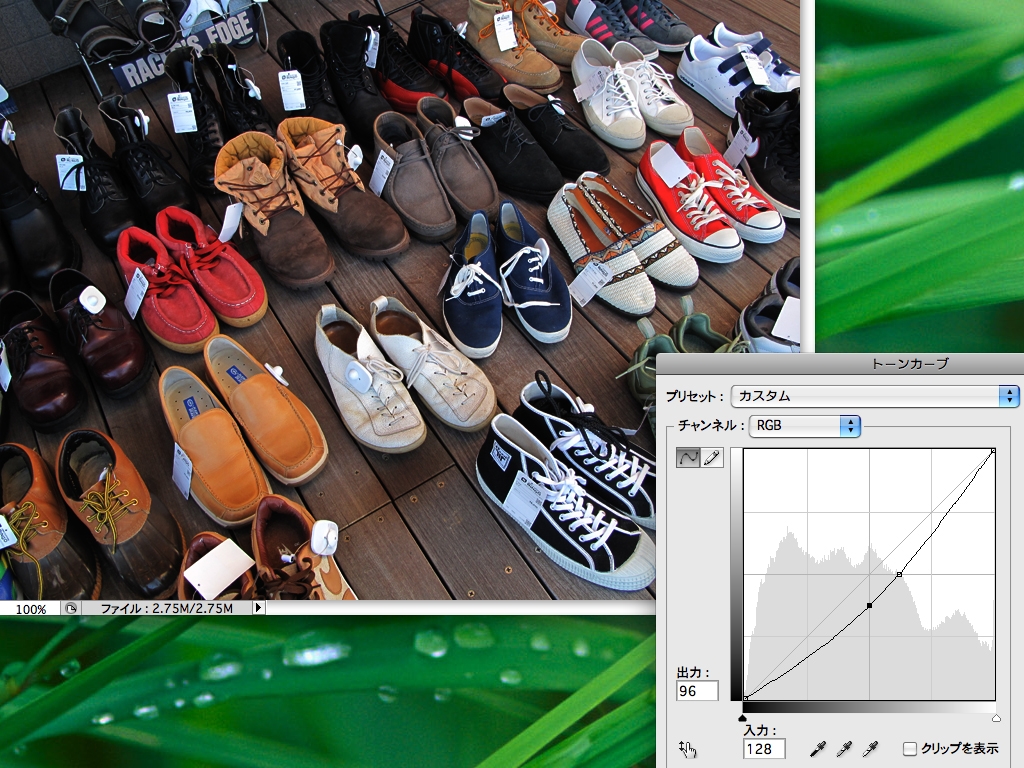This screenshot has height=768, width=1024.
Task: Click the white point slider triangle
Action: coord(996,718)
